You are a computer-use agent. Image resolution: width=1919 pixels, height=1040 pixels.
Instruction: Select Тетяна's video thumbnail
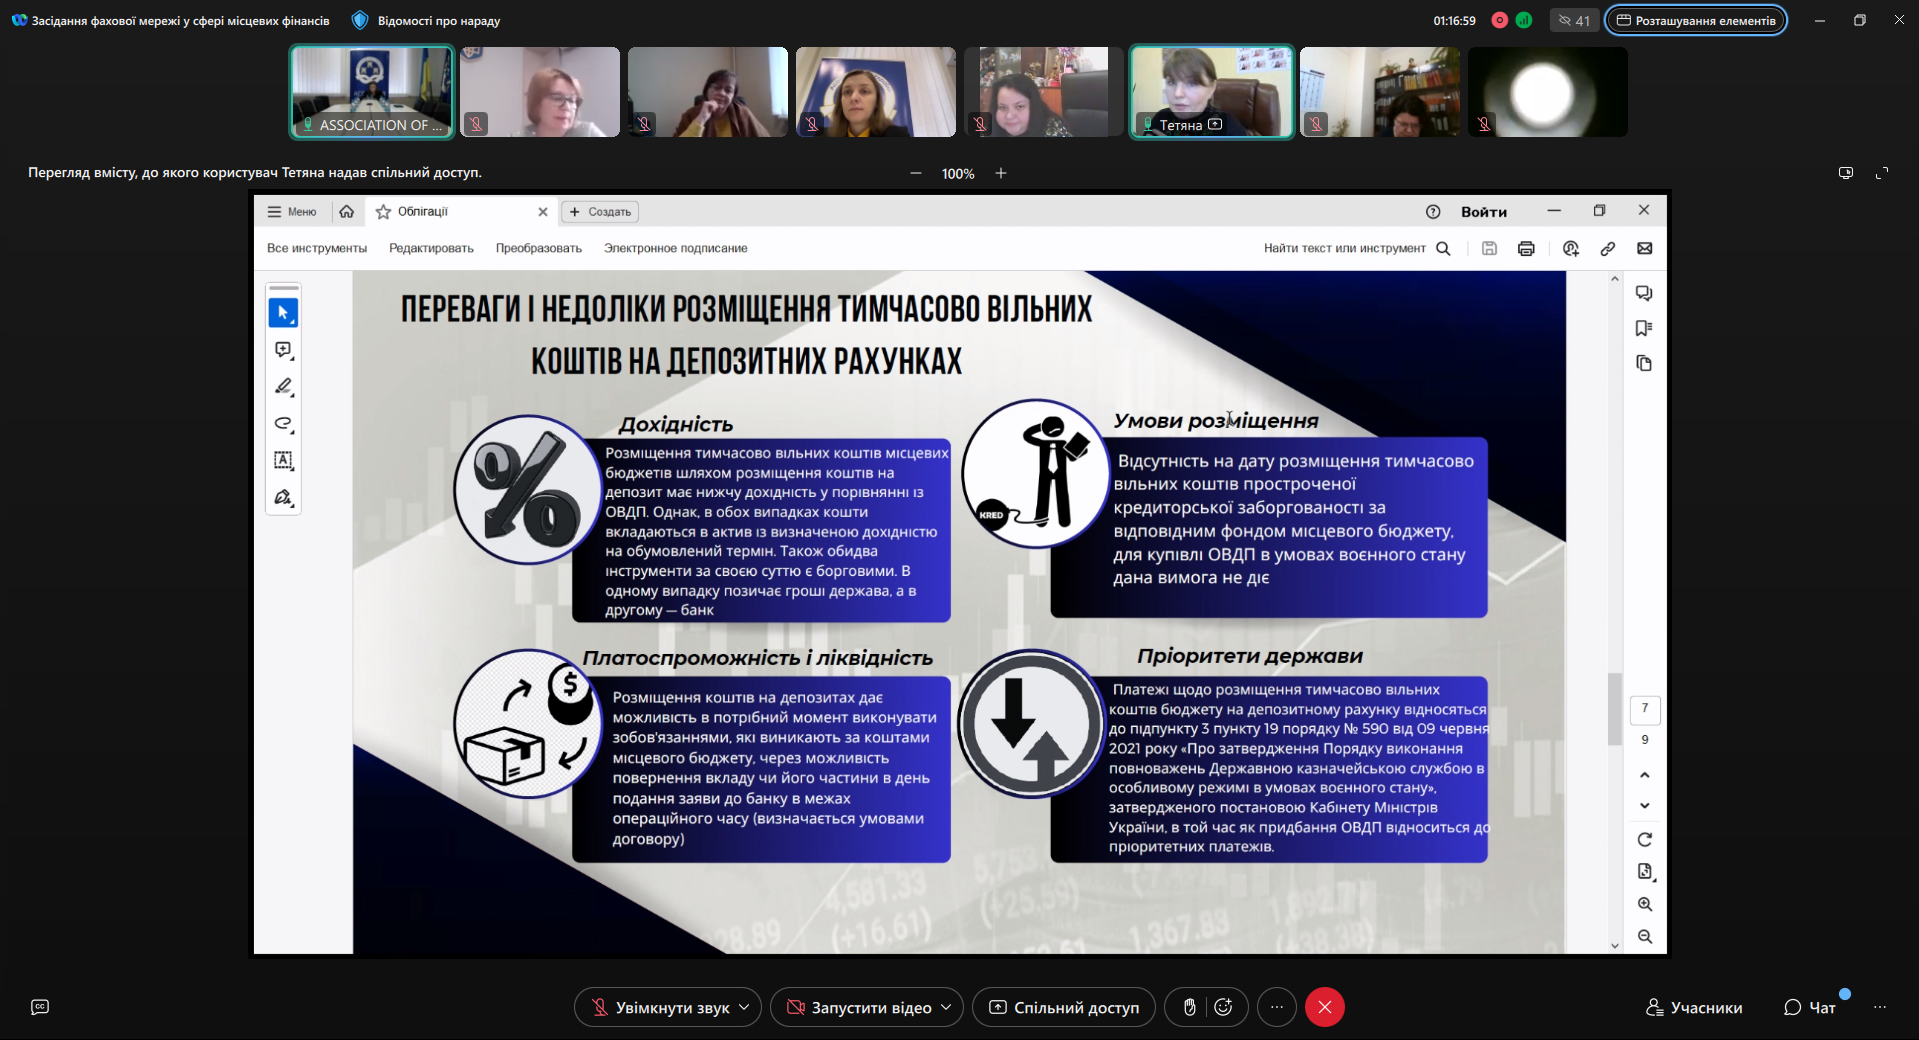1211,91
